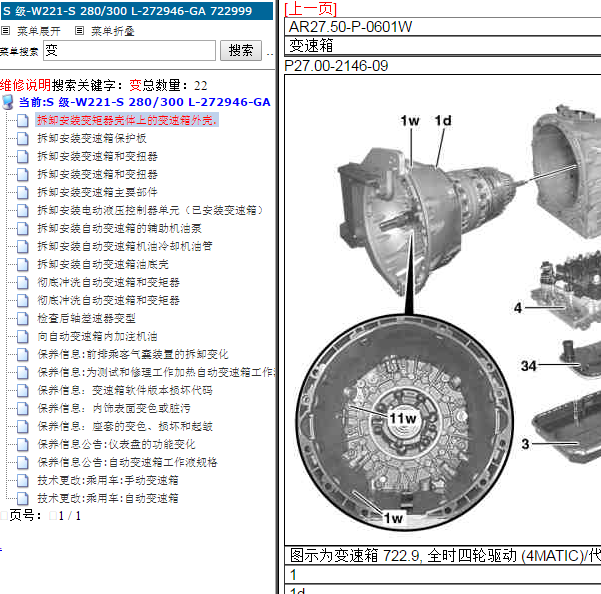Open document icon for 拆卸安装变速箱主要部件
This screenshot has width=601, height=594.
point(23,192)
